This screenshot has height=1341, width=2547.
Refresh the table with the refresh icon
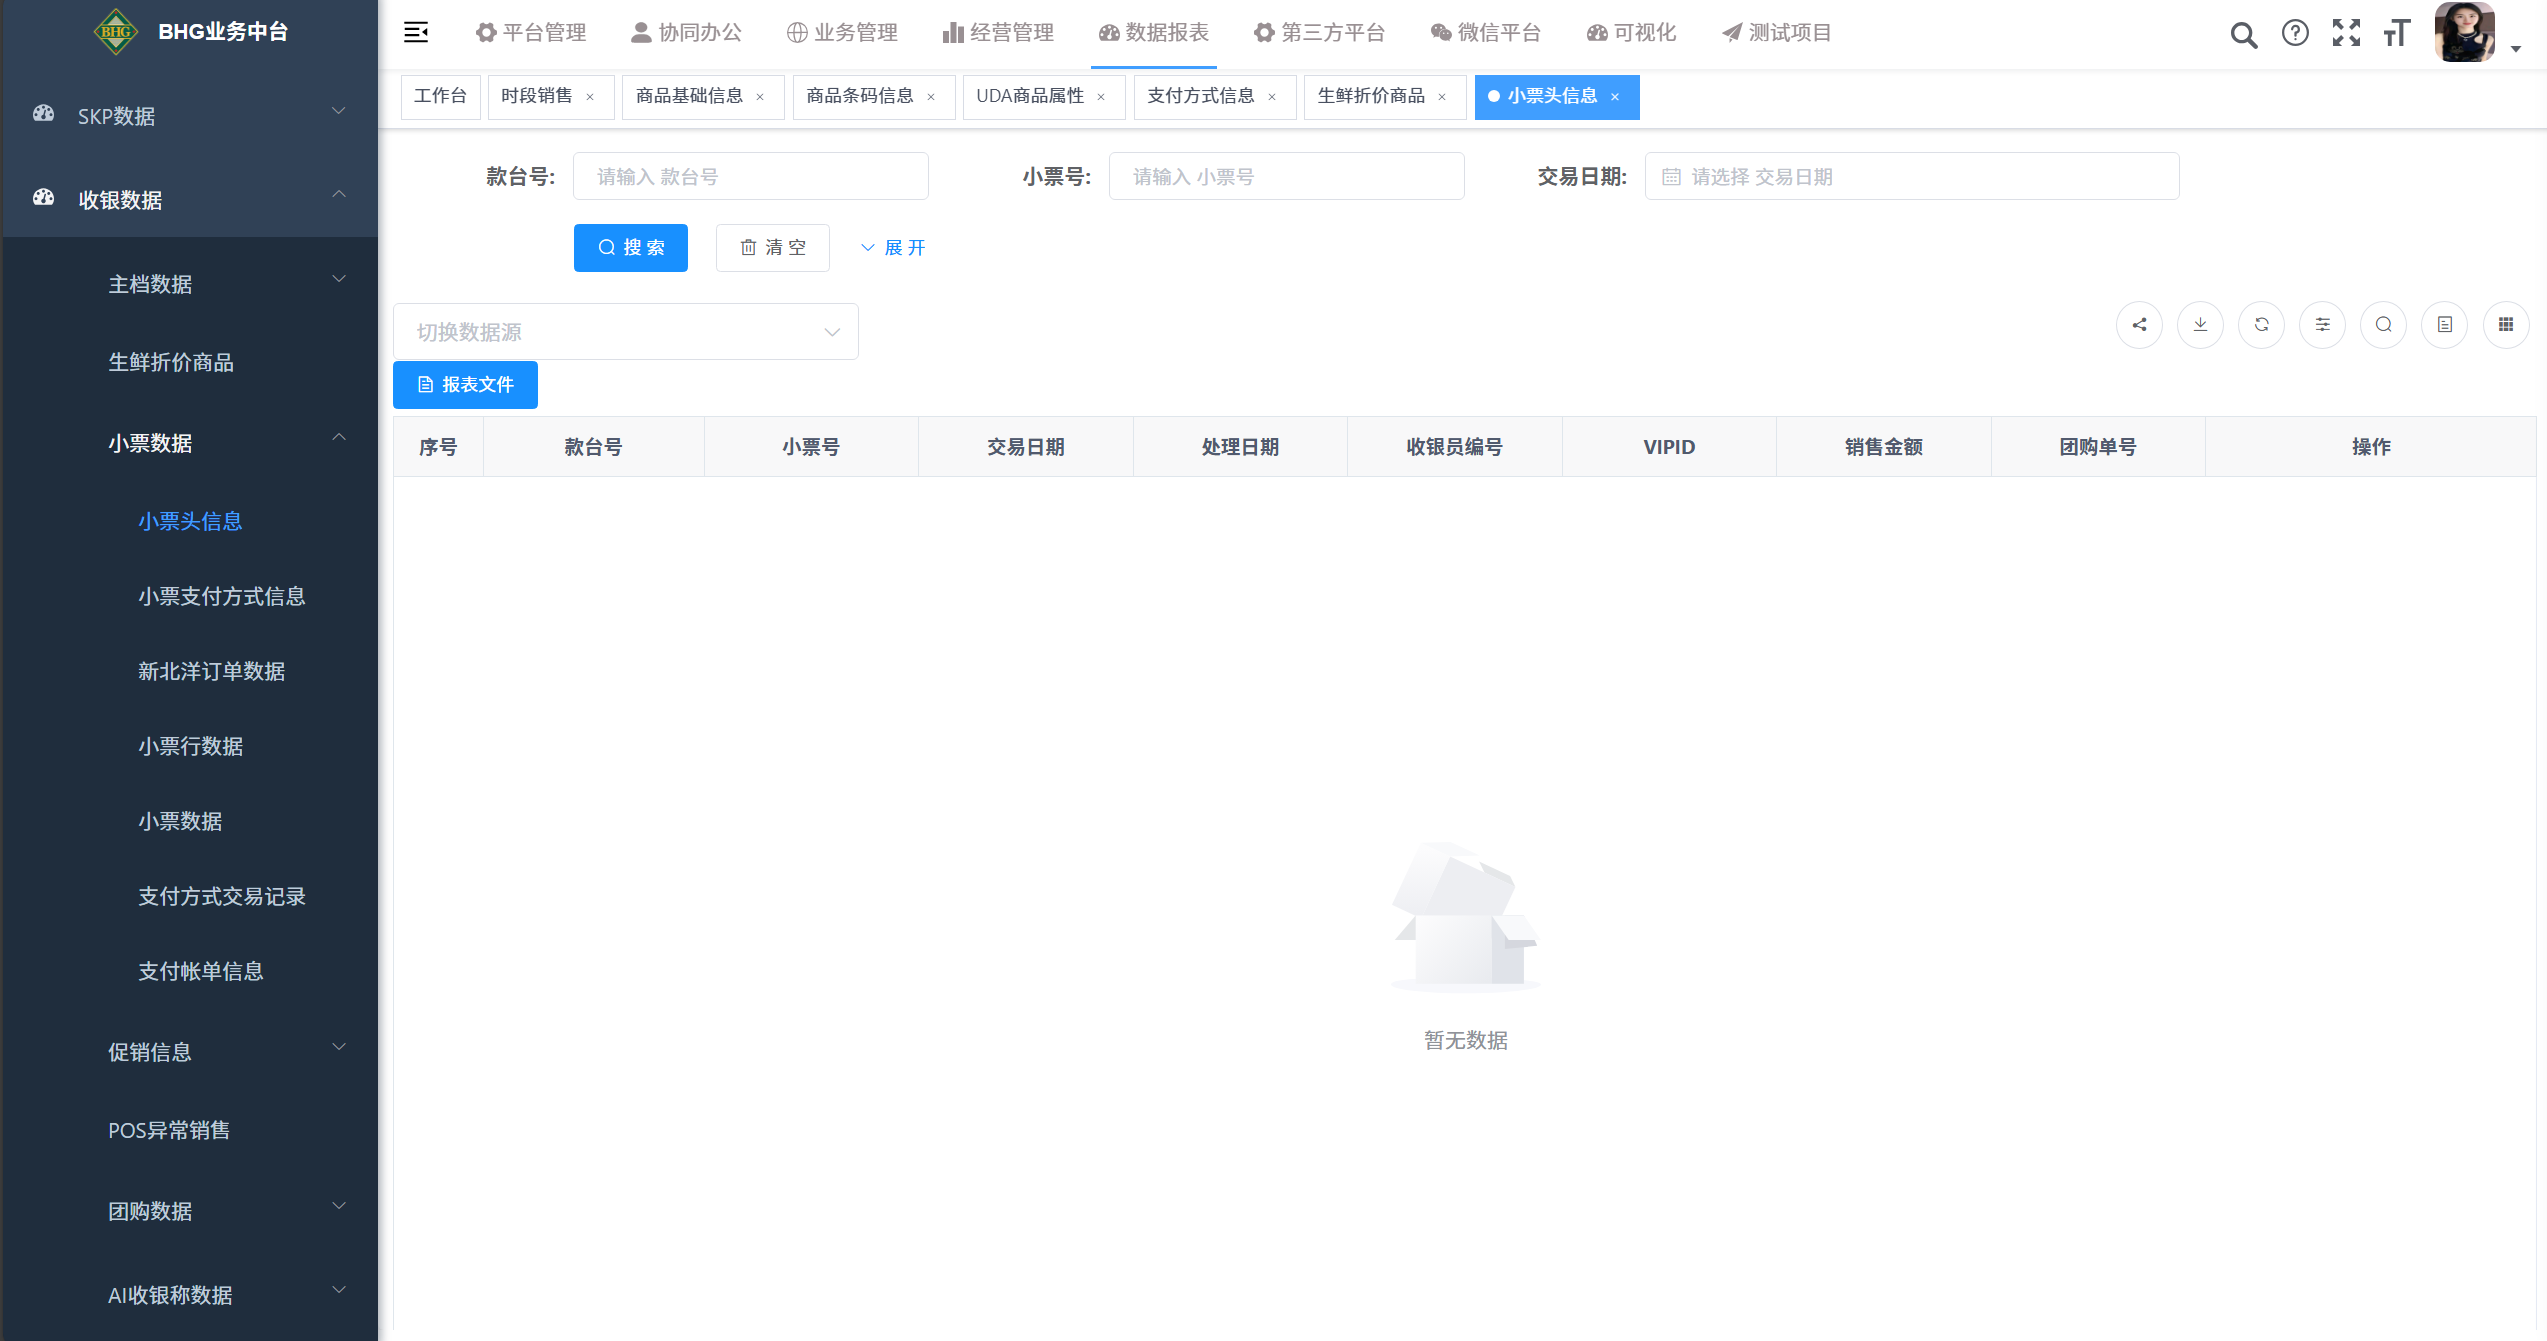pos(2261,325)
